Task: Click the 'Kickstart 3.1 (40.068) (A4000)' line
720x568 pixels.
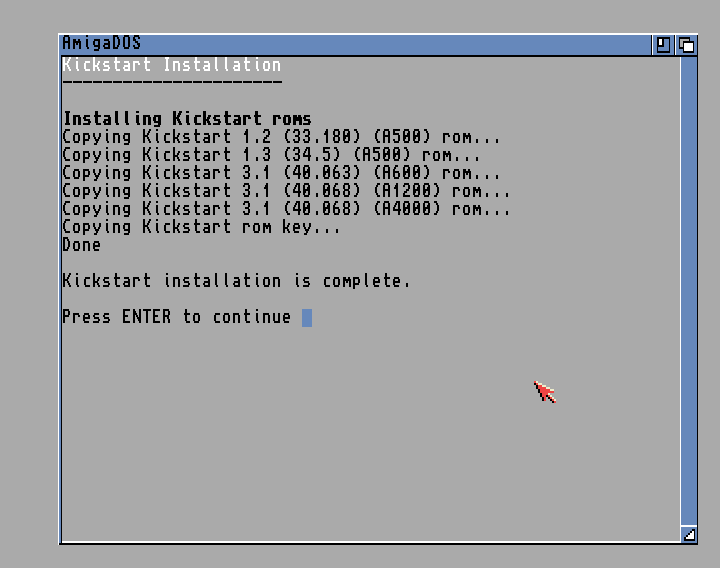Action: tap(286, 208)
